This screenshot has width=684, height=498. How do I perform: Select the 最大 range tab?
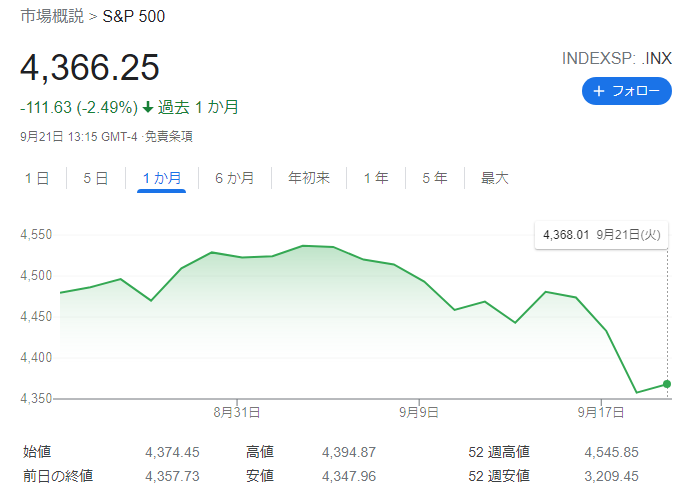point(495,178)
